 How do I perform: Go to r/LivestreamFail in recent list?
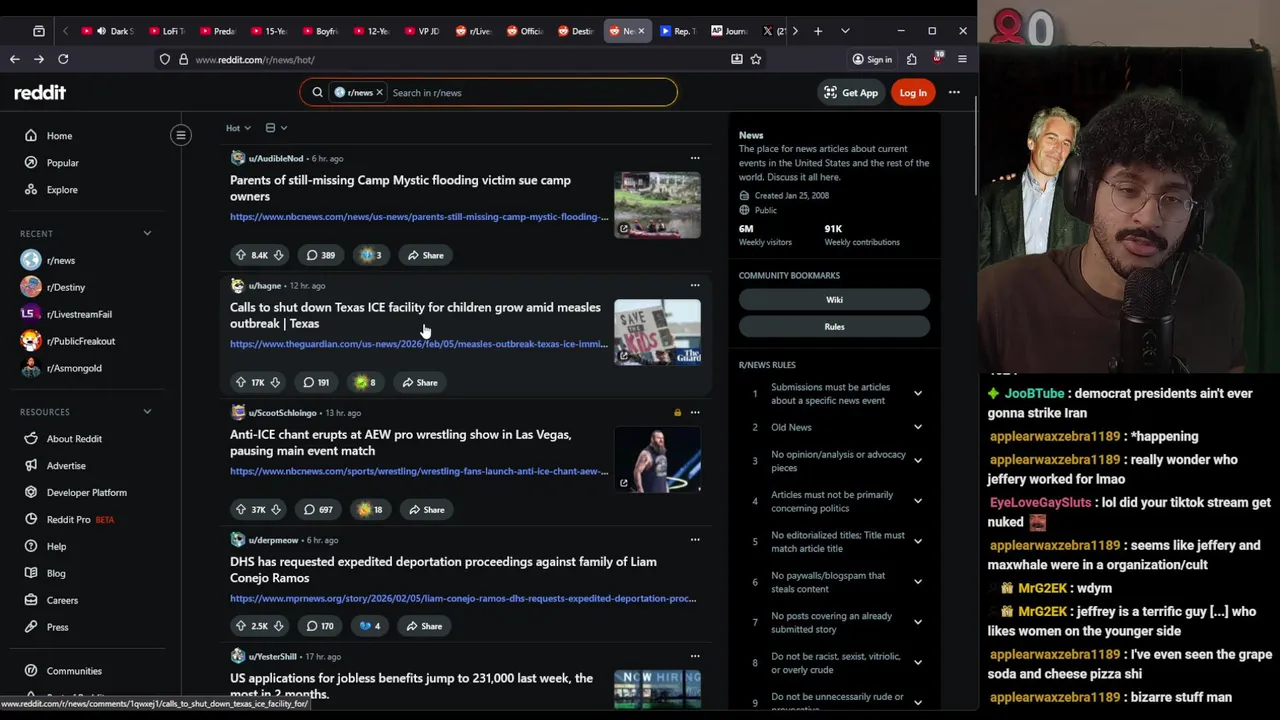79,314
